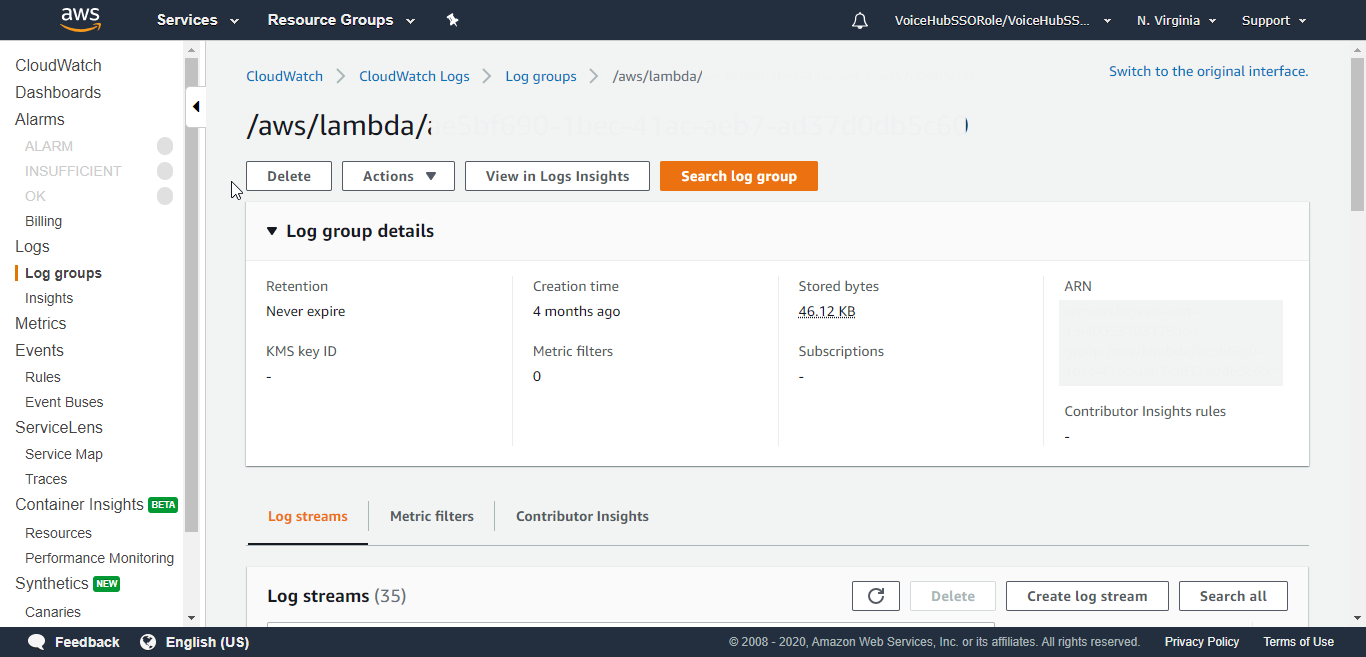Open Canaries in the sidebar
The width and height of the screenshot is (1366, 657).
point(53,612)
